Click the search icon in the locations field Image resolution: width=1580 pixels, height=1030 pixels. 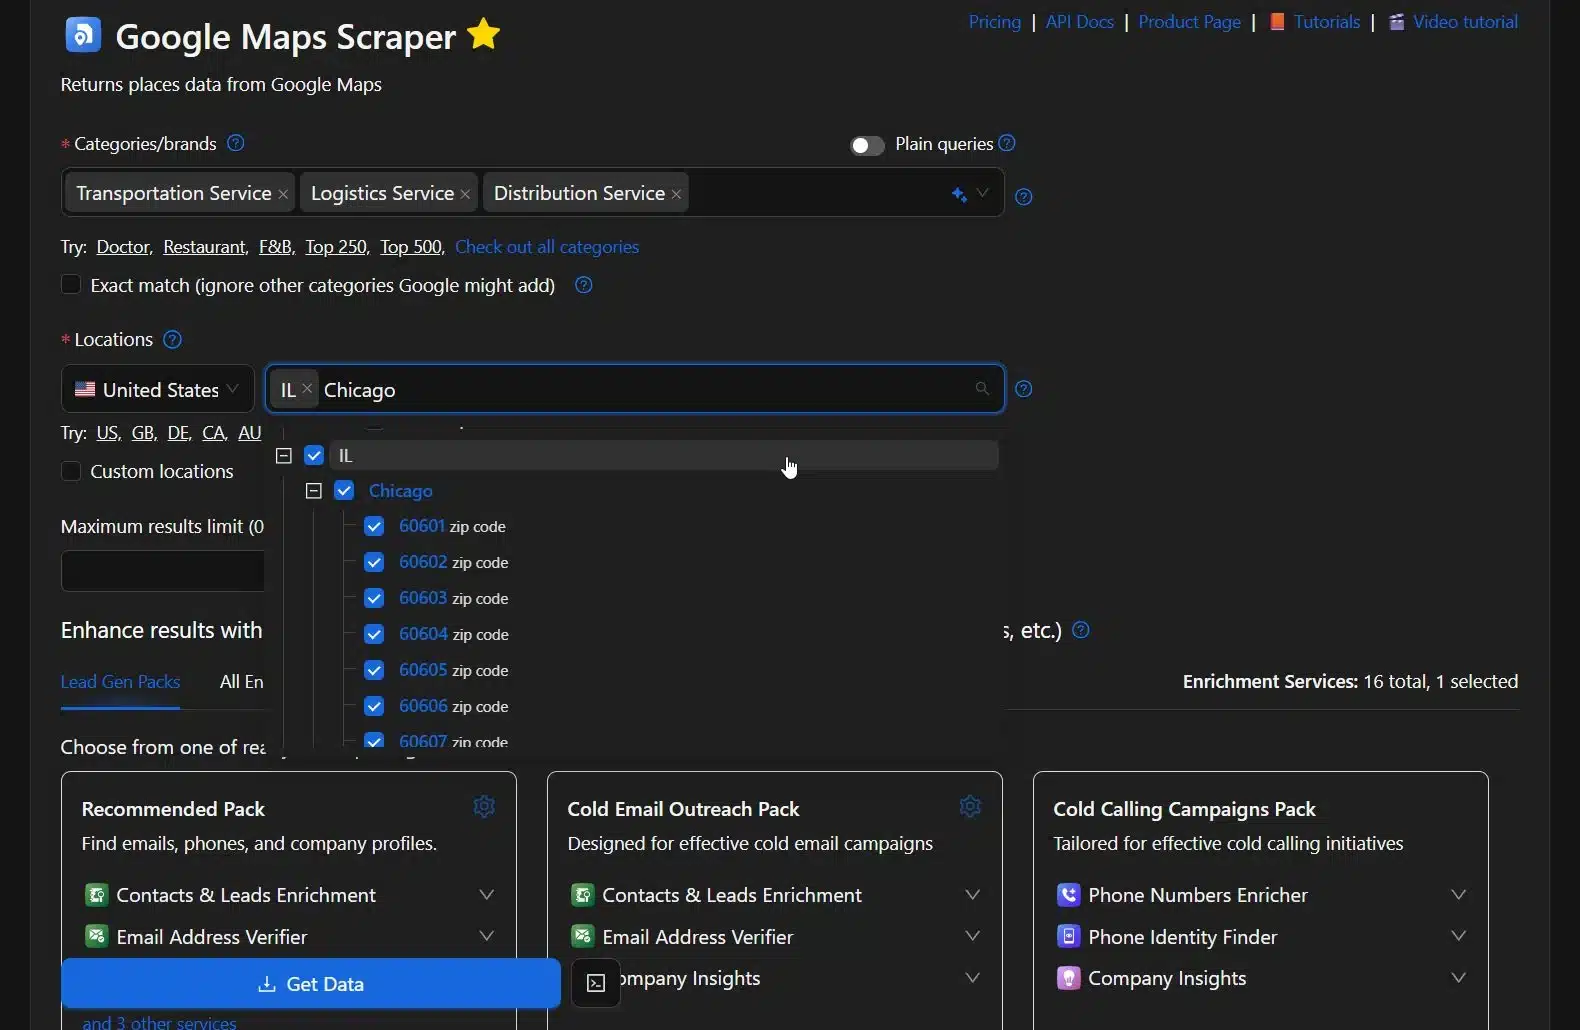(x=982, y=389)
